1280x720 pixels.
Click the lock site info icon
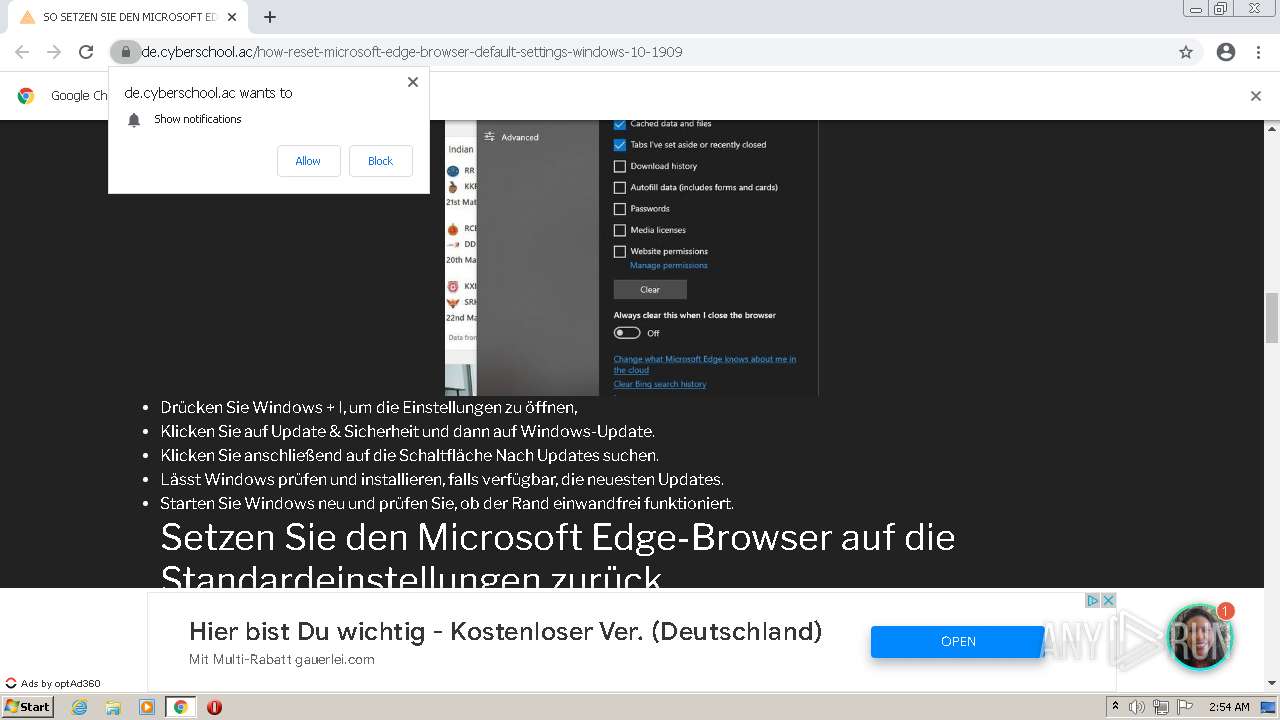coord(125,52)
